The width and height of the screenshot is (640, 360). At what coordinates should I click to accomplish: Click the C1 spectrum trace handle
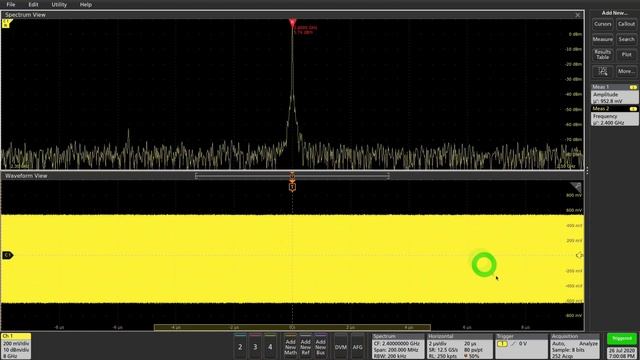coord(6,24)
